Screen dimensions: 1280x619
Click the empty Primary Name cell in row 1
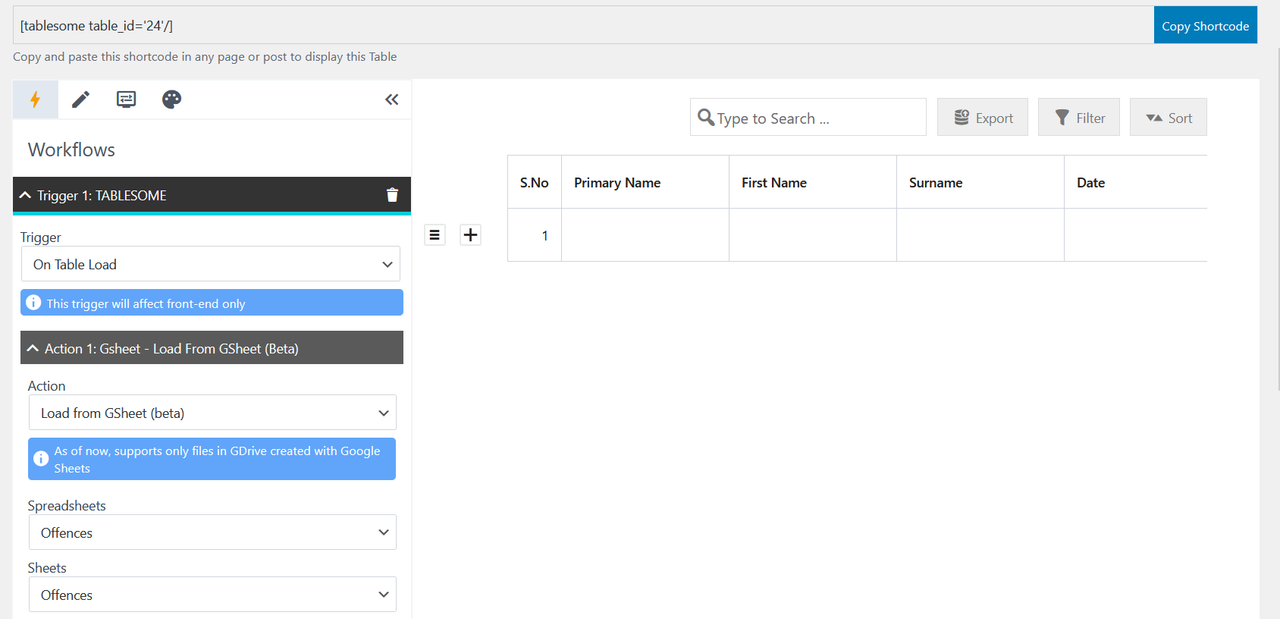tap(645, 235)
